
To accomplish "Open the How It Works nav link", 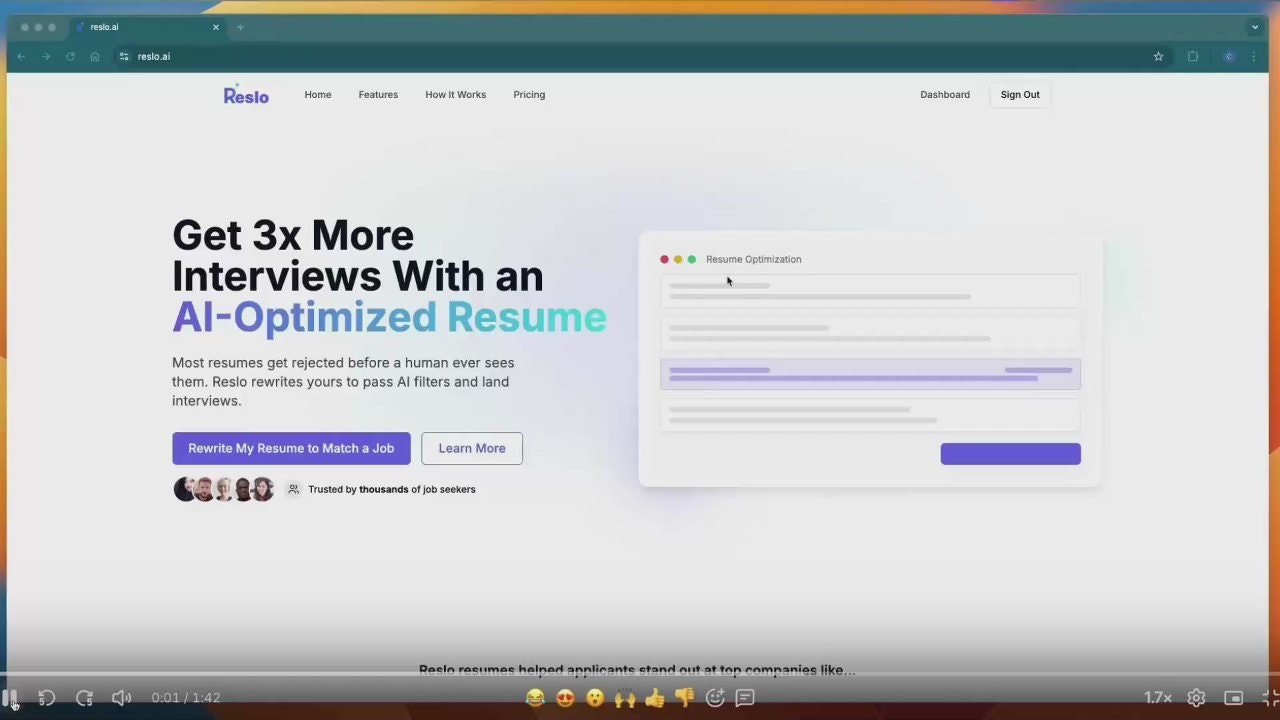I will coord(455,95).
